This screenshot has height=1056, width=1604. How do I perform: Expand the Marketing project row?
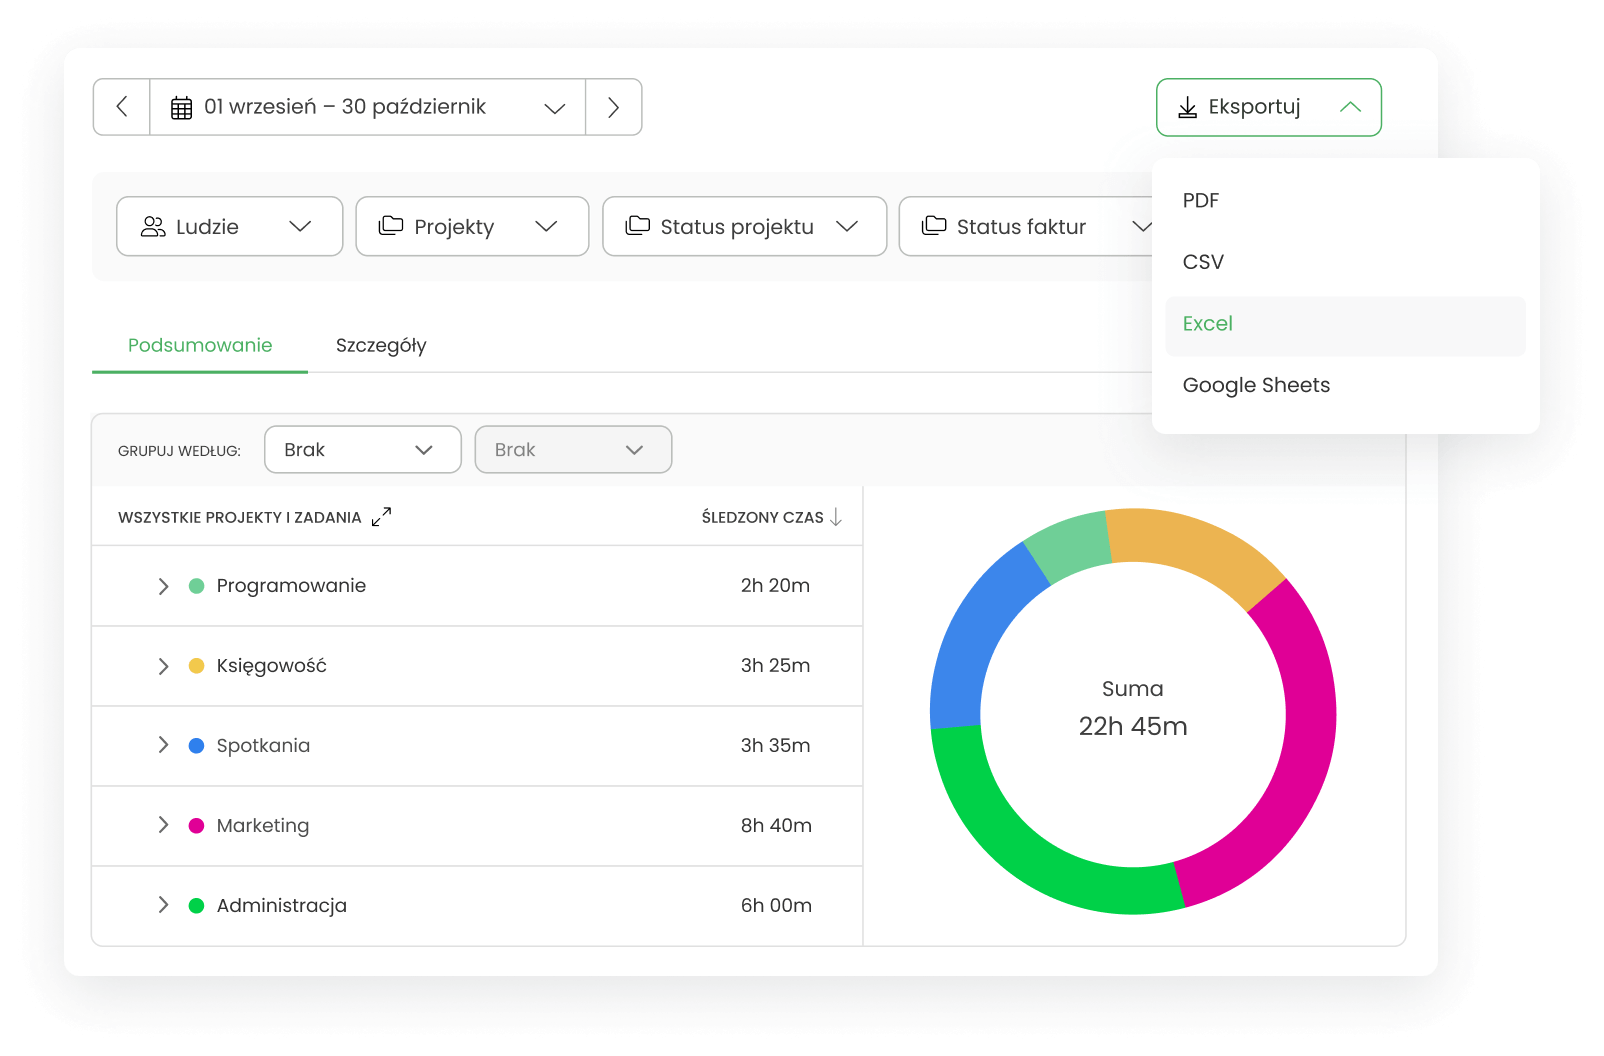click(x=163, y=825)
